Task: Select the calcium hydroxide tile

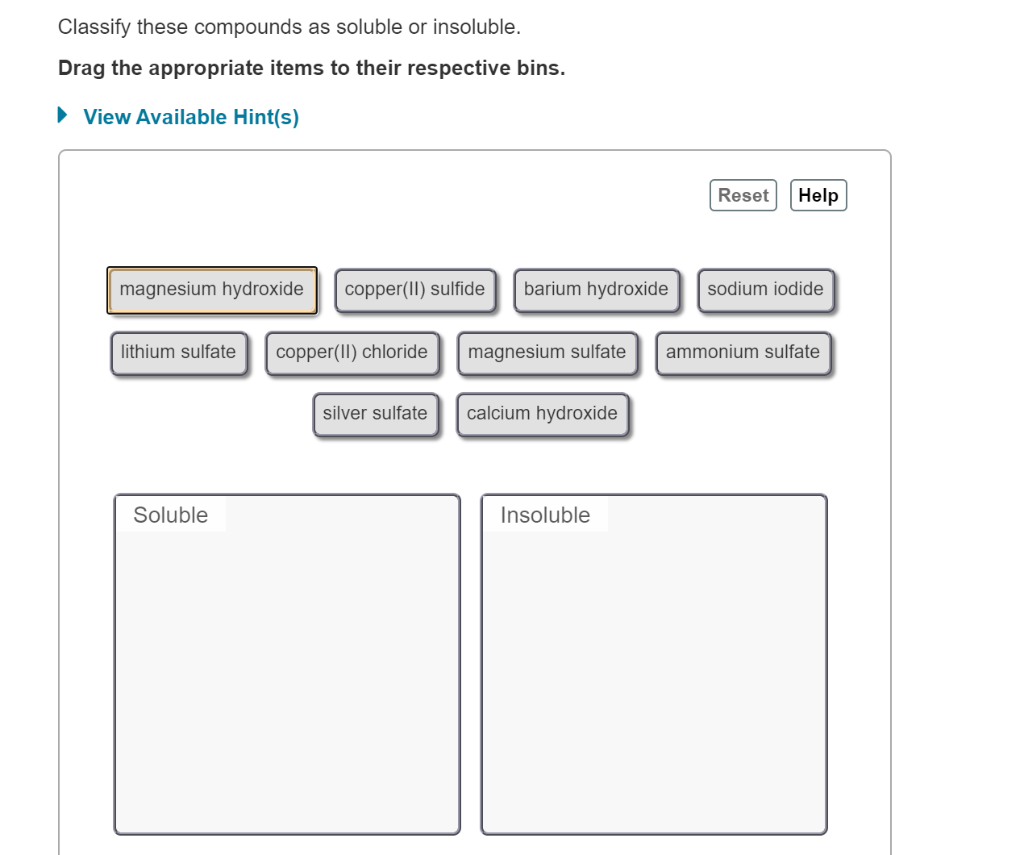Action: coord(544,414)
